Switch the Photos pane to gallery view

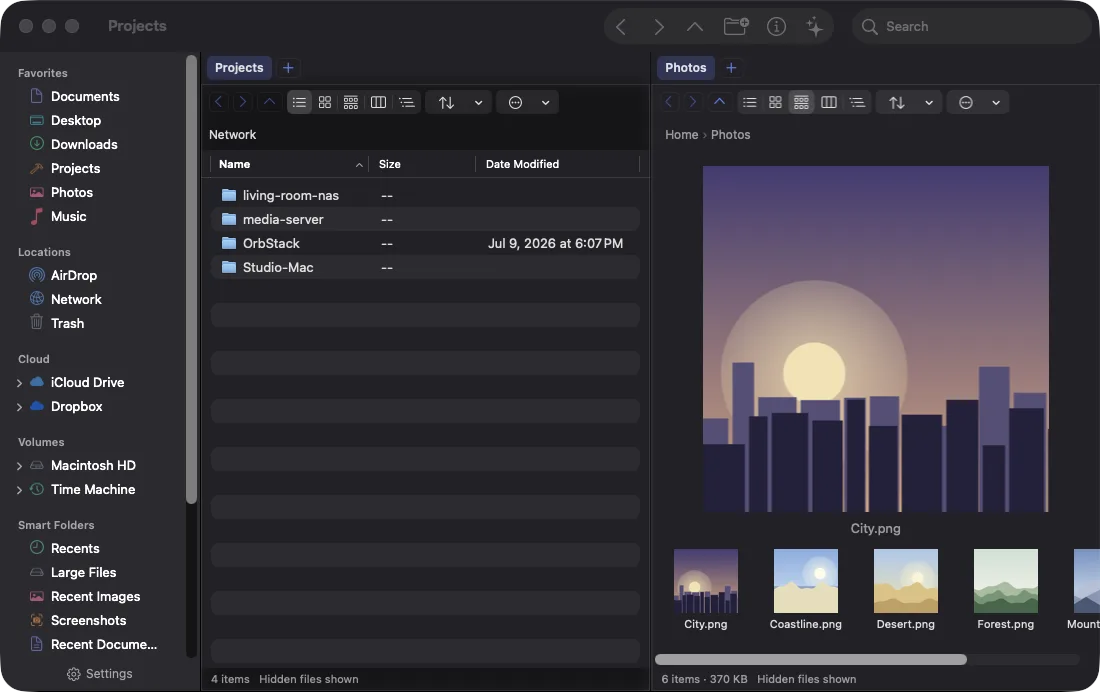click(801, 102)
